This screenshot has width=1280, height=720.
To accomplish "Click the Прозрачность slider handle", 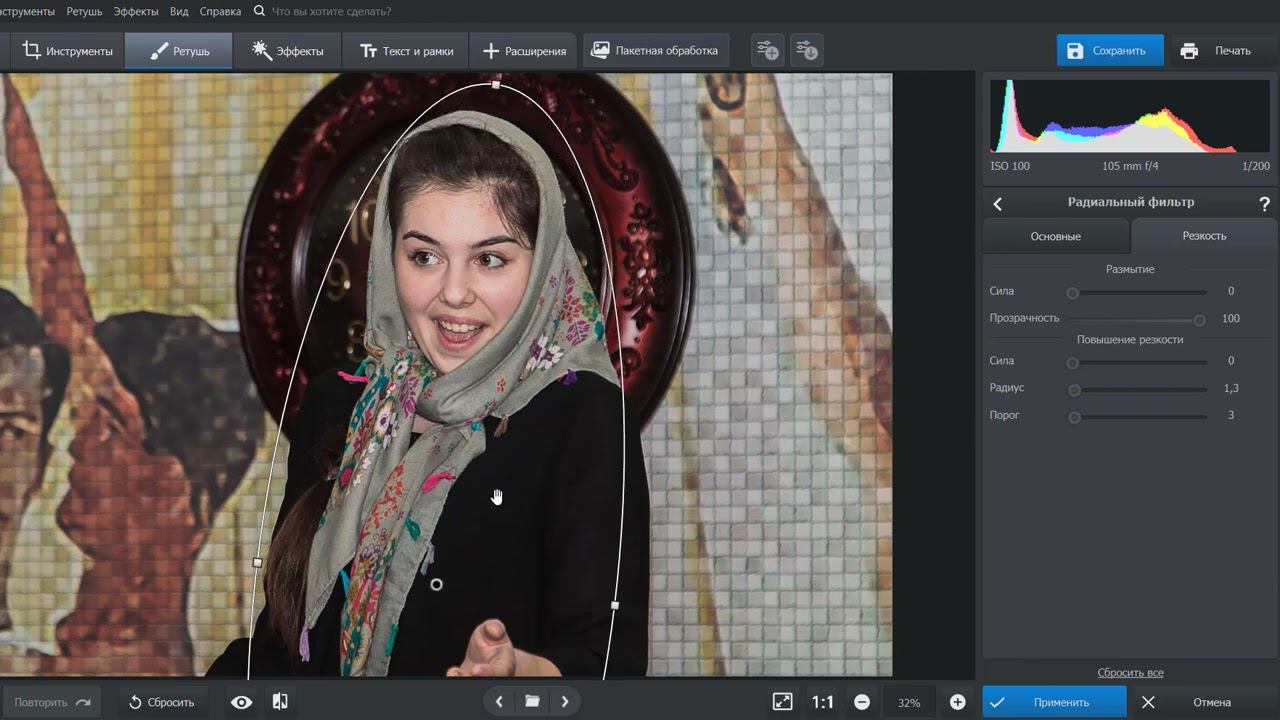I will click(x=1199, y=320).
